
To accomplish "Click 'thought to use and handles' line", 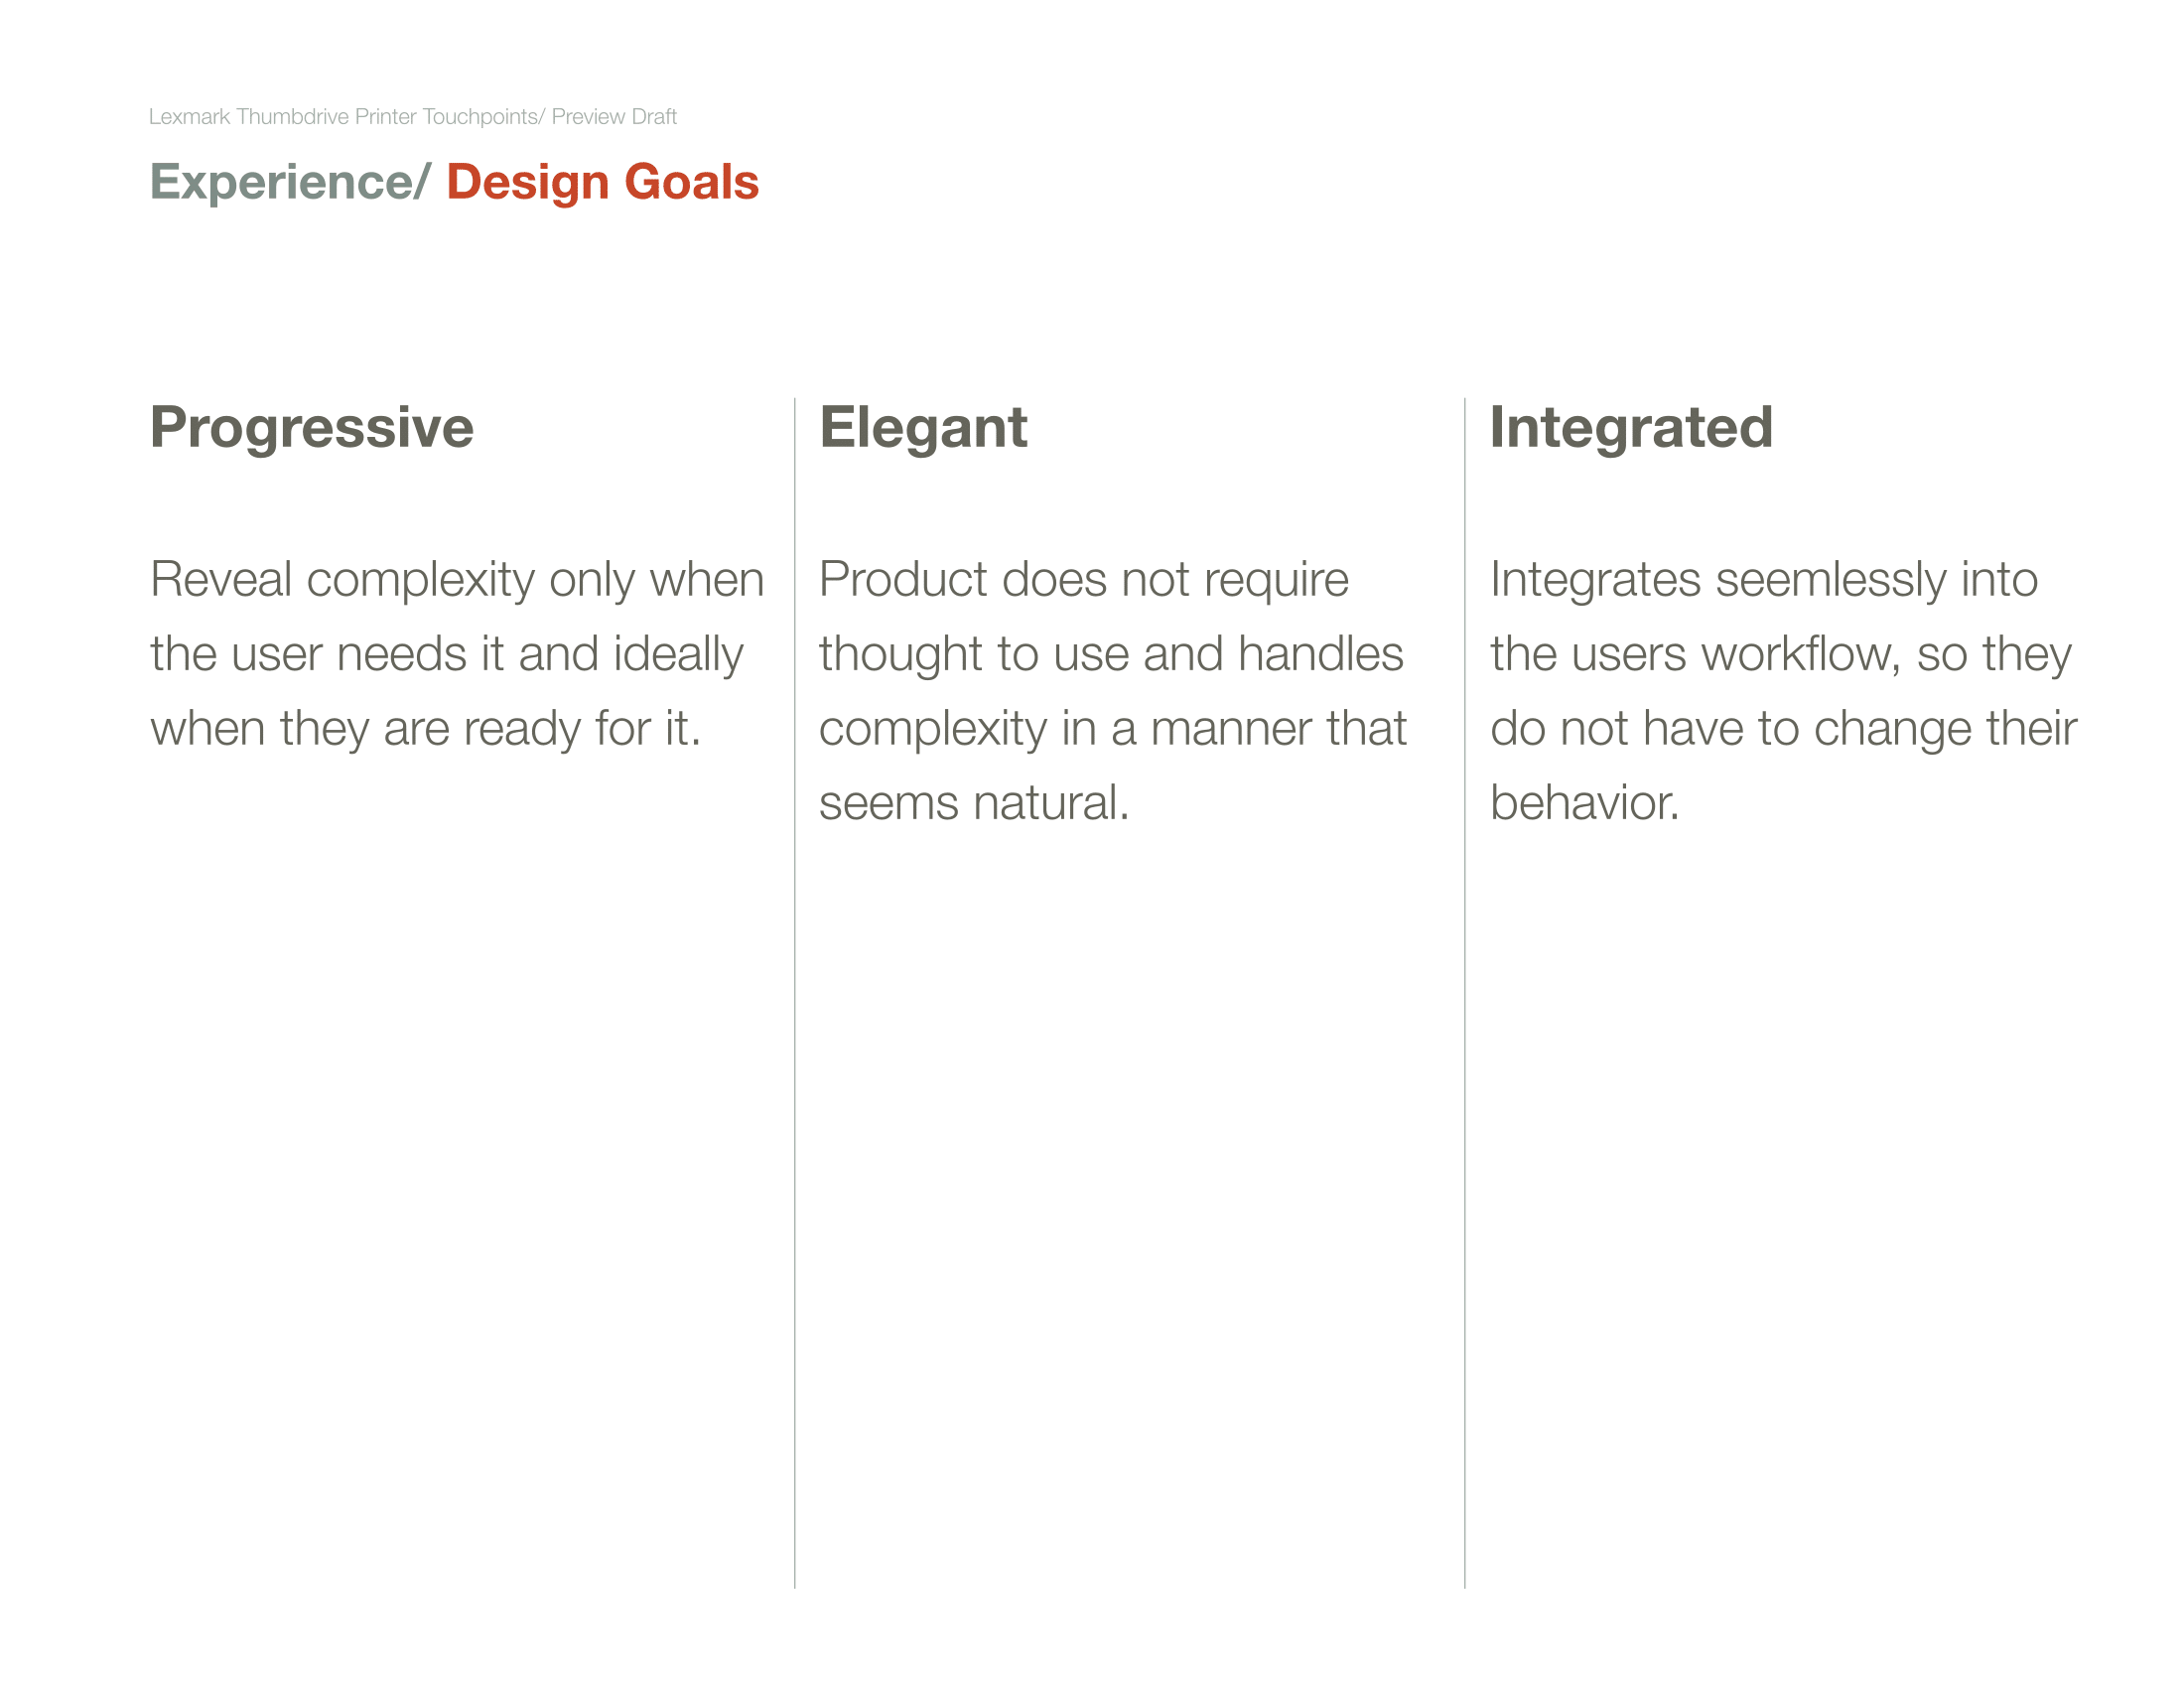I will pyautogui.click(x=1111, y=655).
